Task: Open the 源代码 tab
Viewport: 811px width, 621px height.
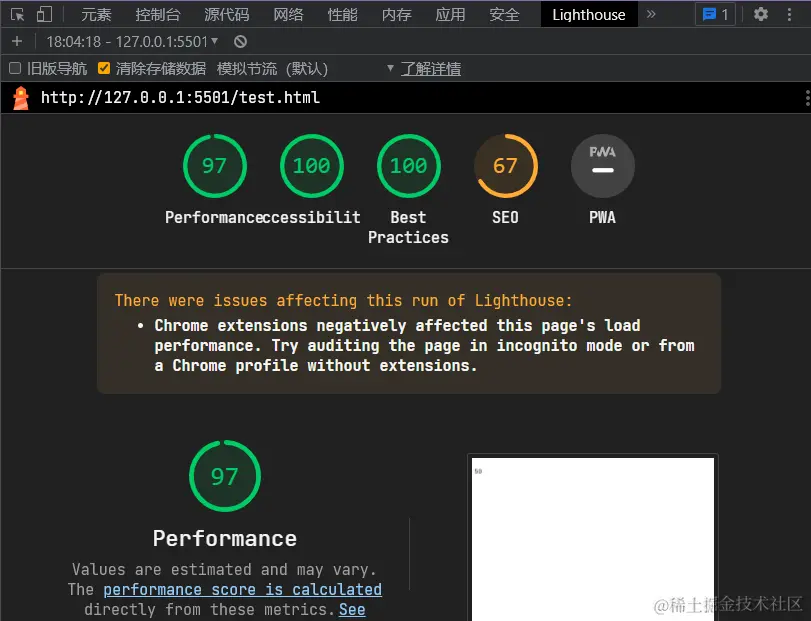Action: (x=227, y=14)
